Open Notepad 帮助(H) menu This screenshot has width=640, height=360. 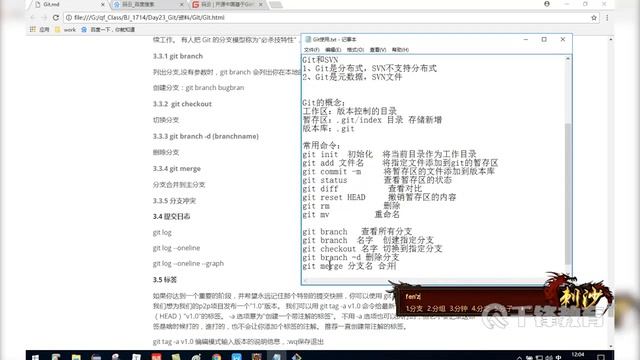point(400,50)
